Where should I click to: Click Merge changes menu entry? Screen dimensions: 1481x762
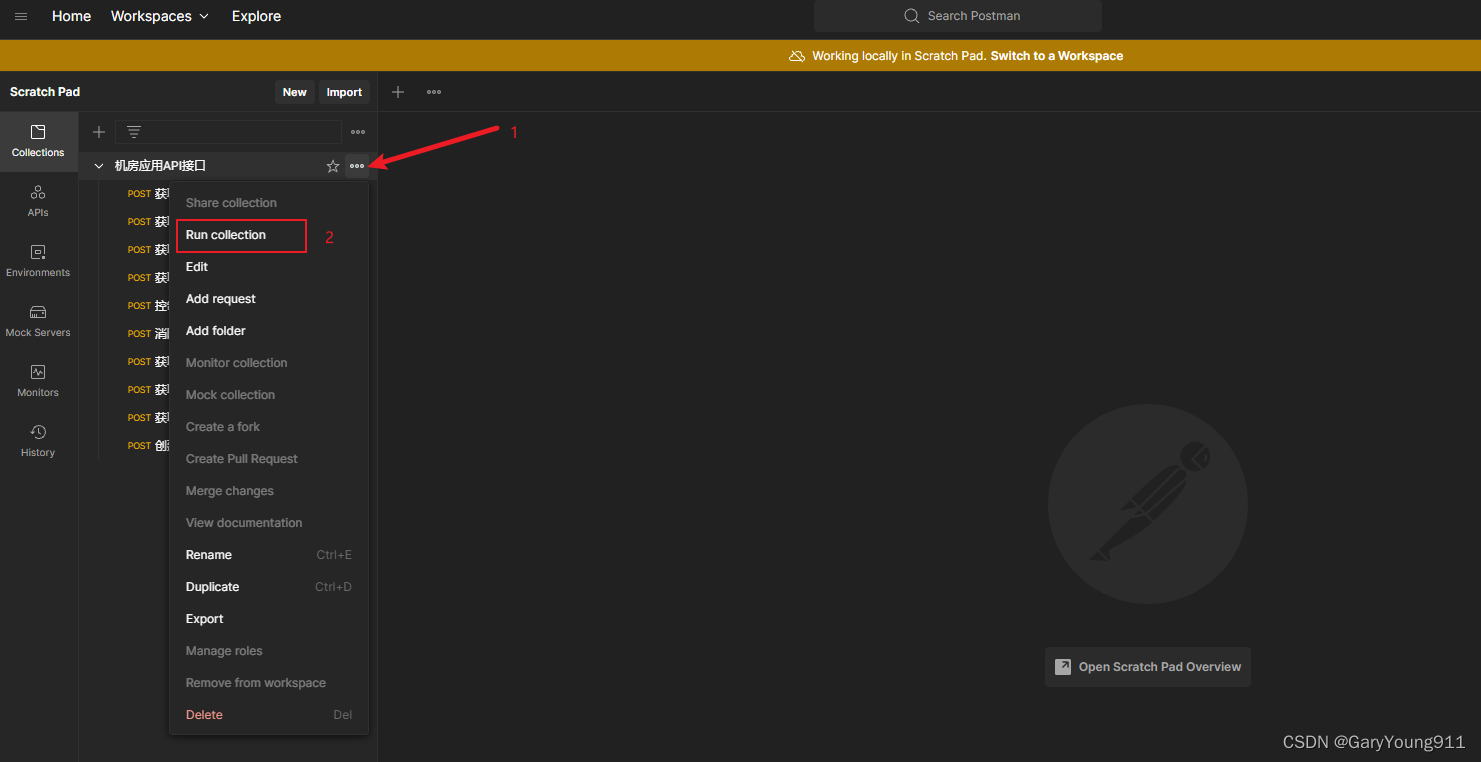pyautogui.click(x=269, y=491)
